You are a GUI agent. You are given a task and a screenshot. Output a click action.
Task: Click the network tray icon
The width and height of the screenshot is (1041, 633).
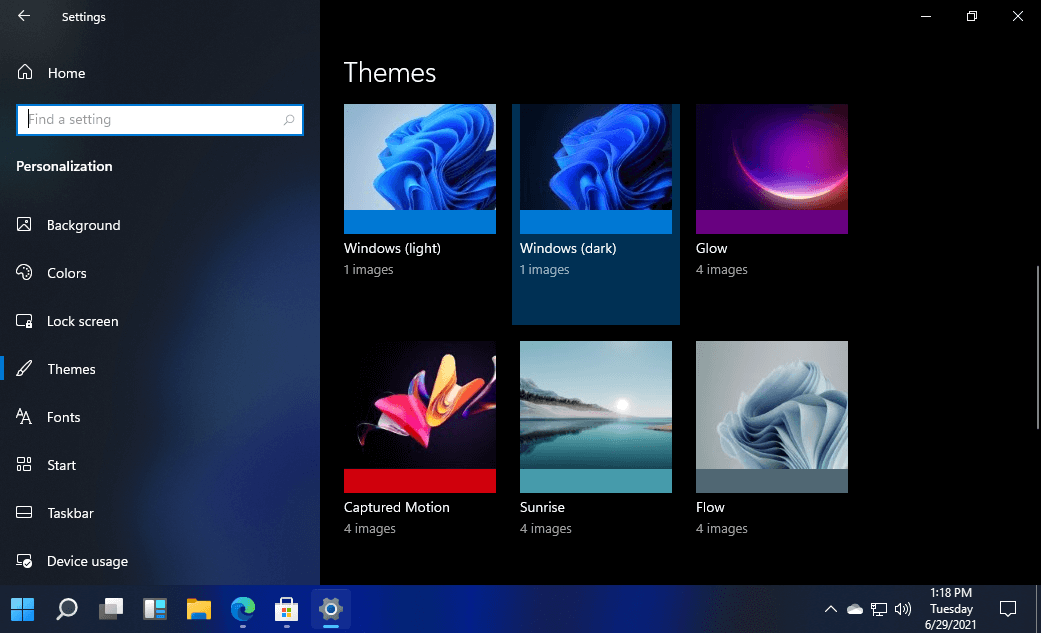(879, 608)
